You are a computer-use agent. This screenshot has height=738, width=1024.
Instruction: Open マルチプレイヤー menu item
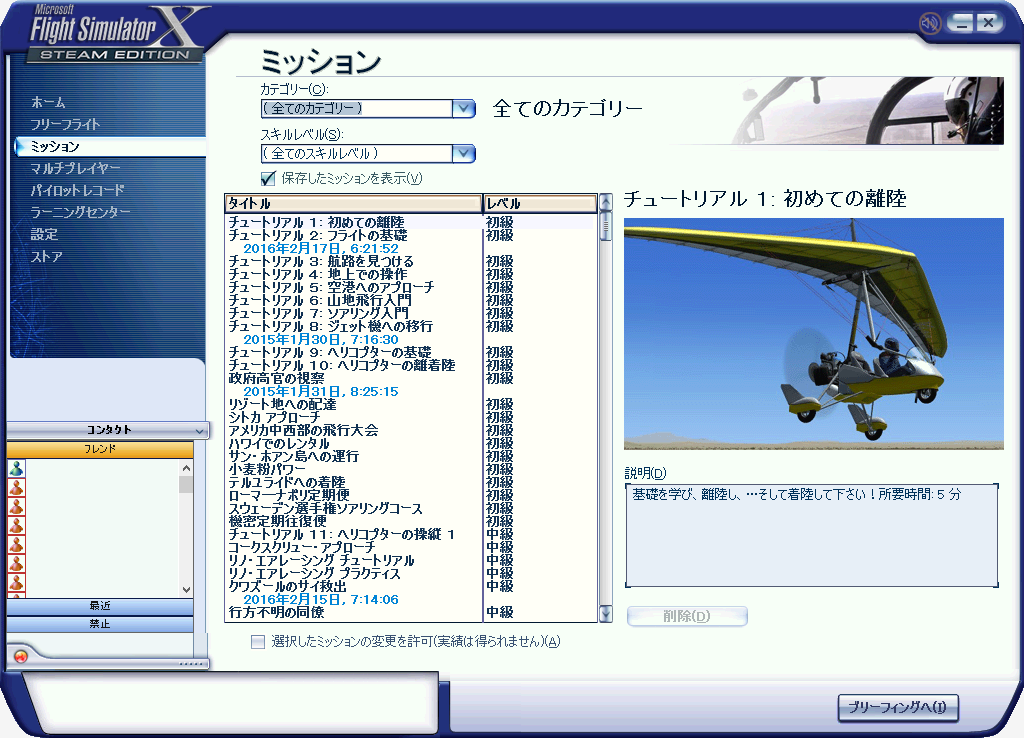pyautogui.click(x=75, y=168)
